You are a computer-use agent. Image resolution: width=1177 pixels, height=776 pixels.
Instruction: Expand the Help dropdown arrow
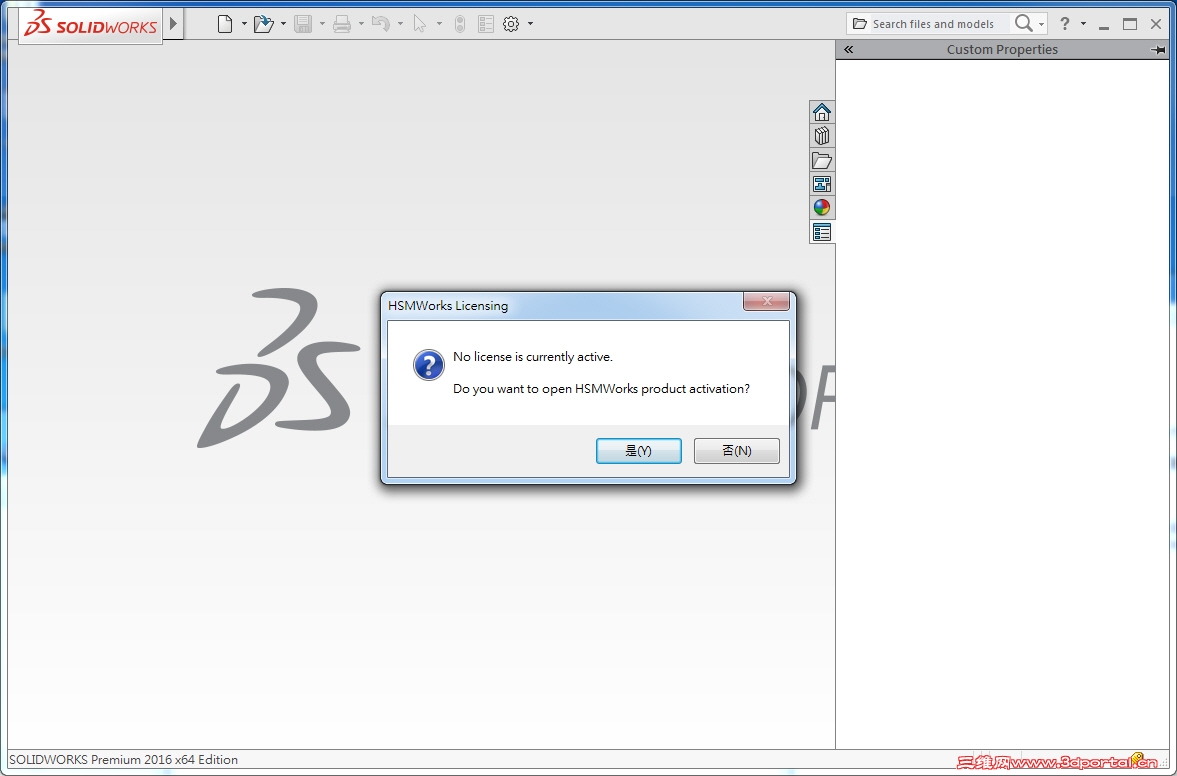(1083, 24)
